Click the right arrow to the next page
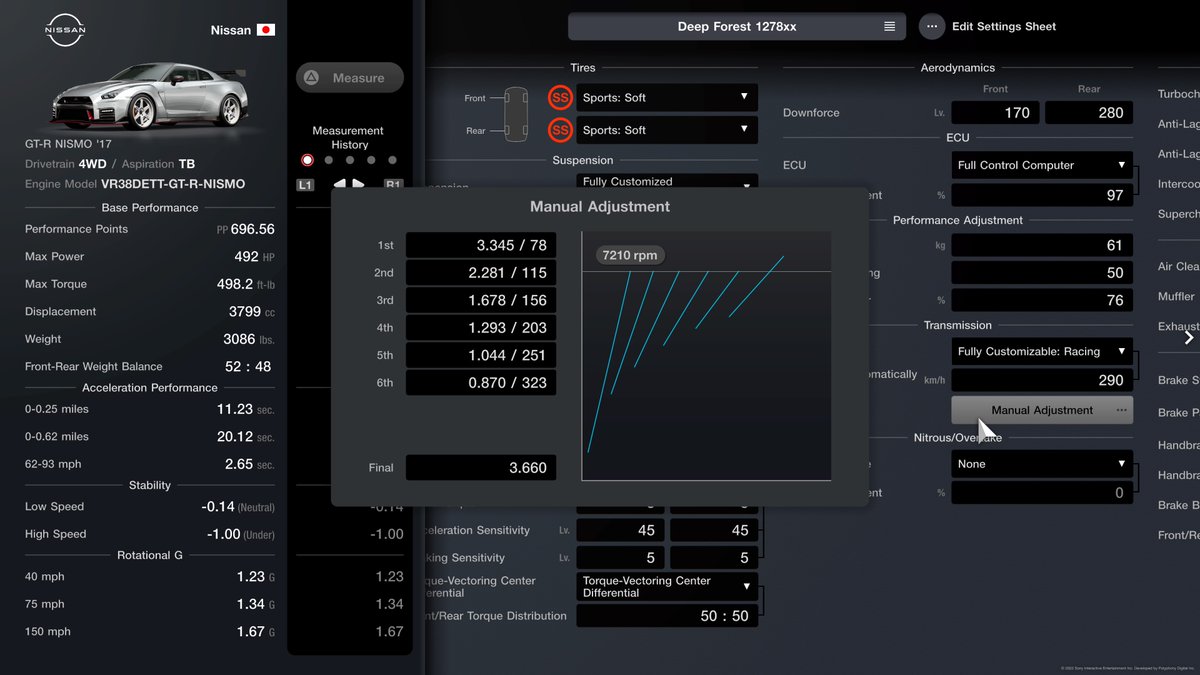 point(1189,338)
